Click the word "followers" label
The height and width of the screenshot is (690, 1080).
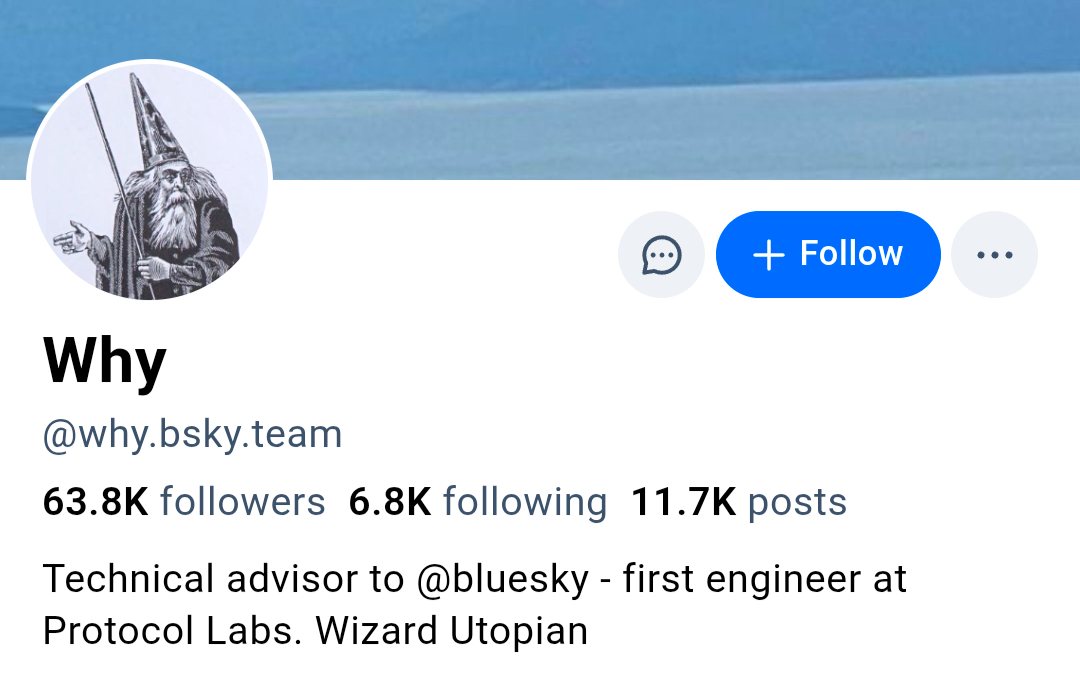(x=242, y=502)
